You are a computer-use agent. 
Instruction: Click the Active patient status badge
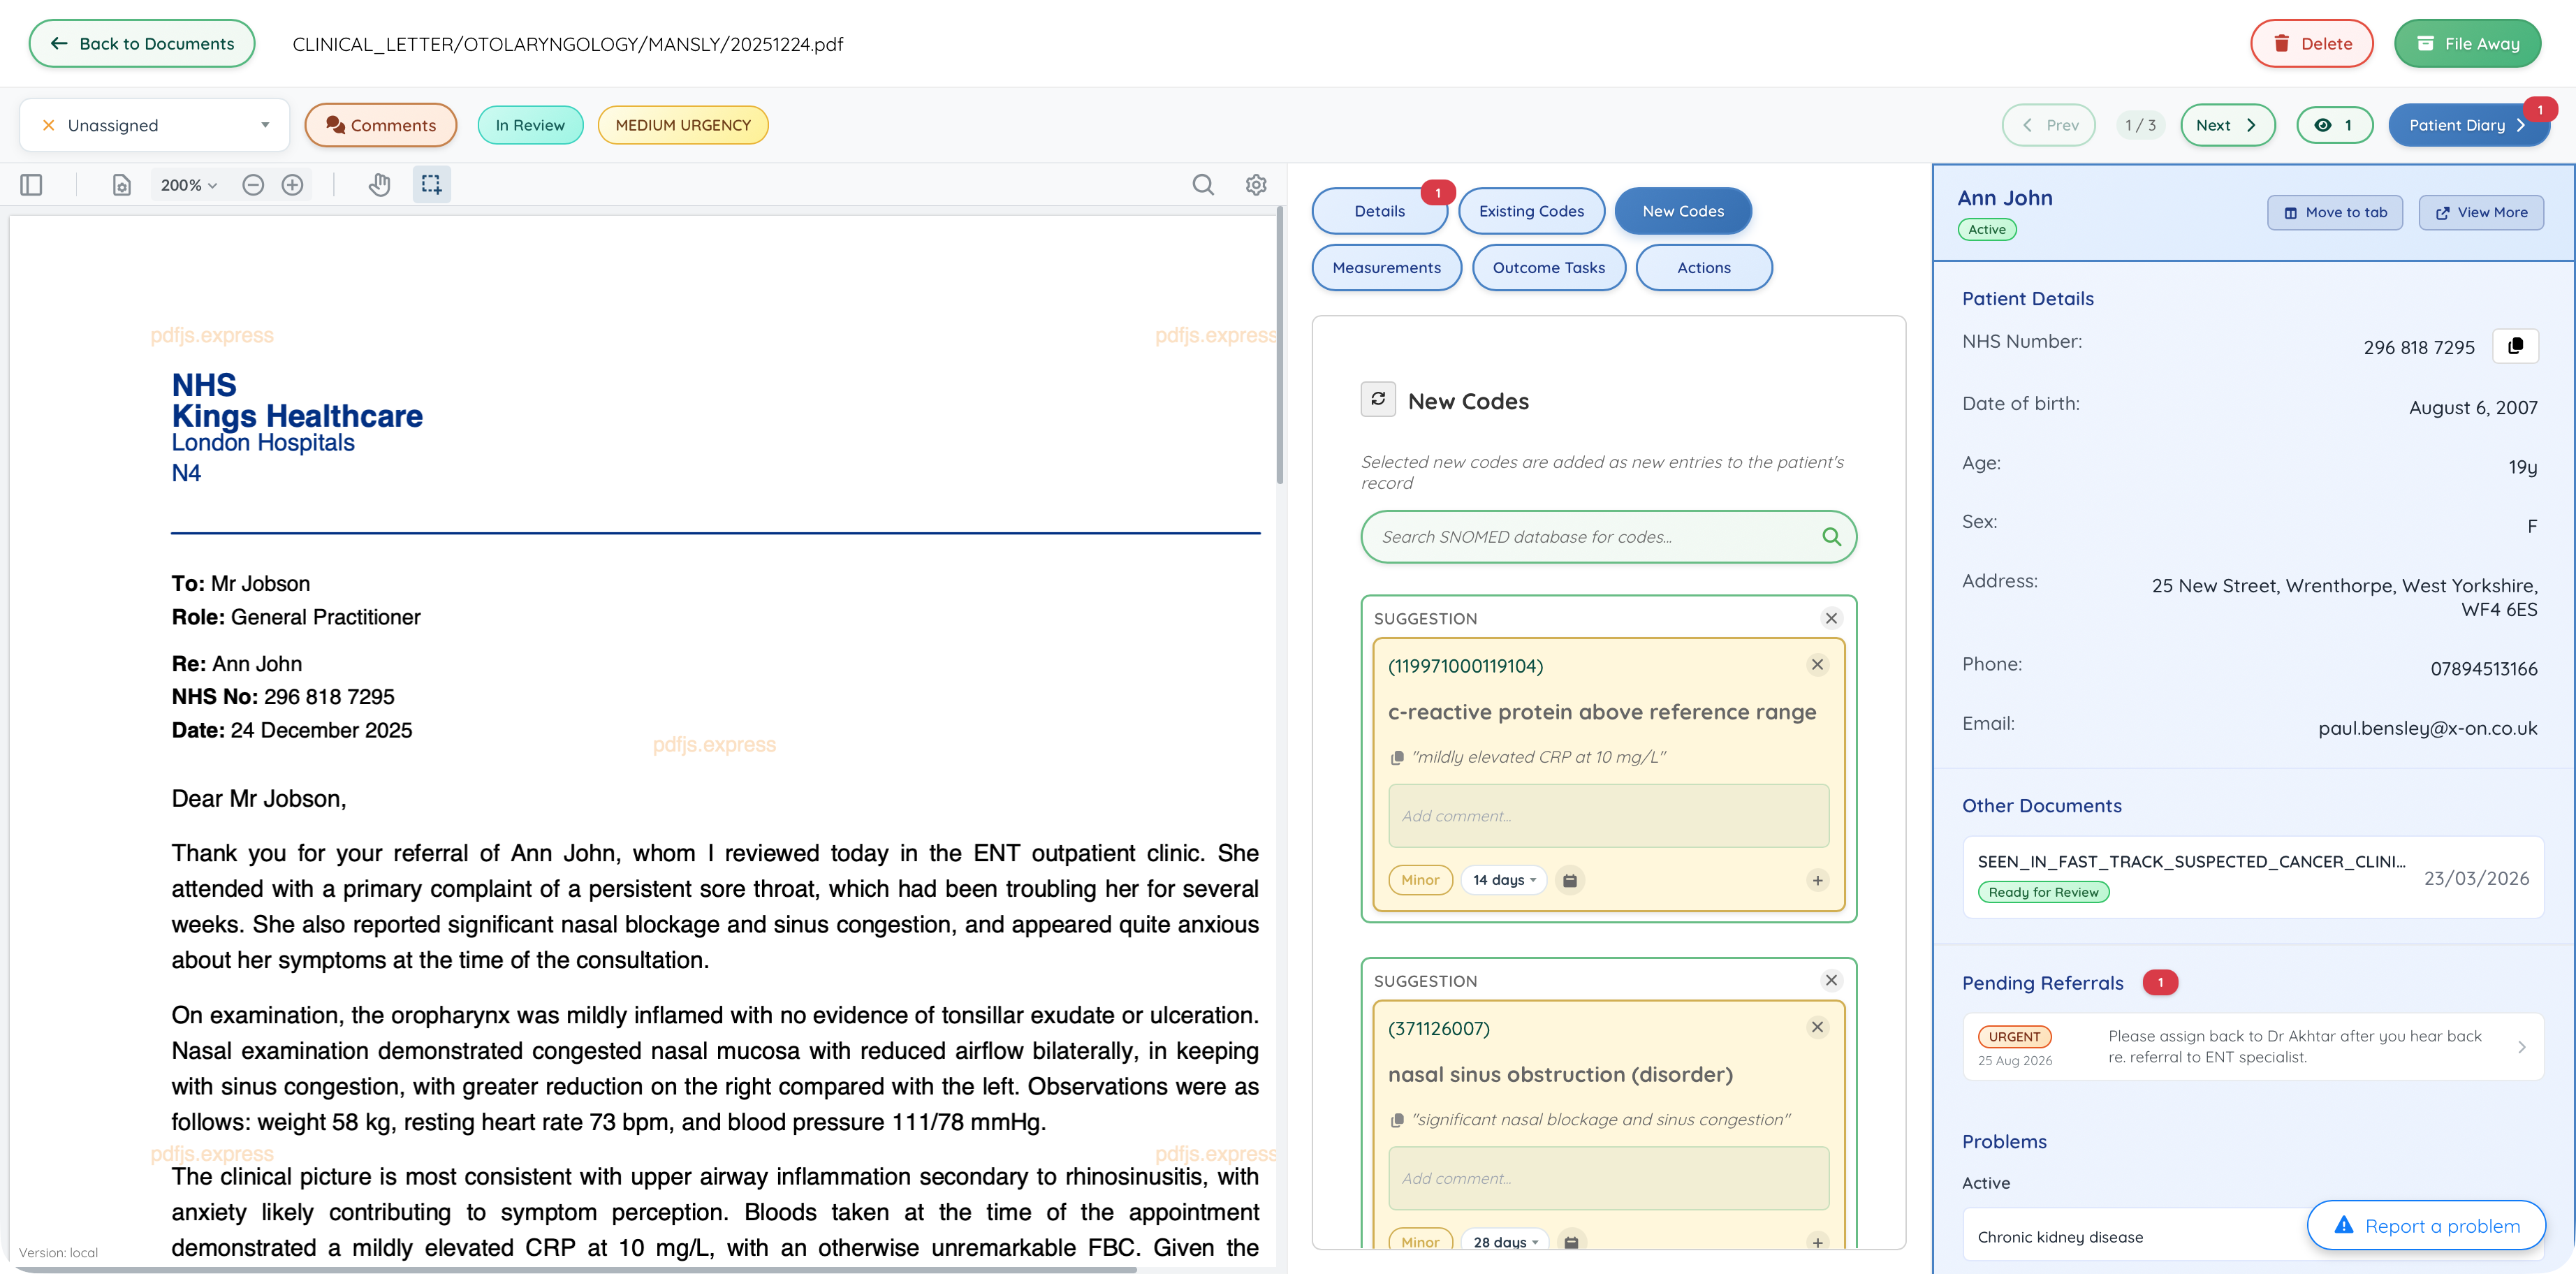coord(1986,229)
